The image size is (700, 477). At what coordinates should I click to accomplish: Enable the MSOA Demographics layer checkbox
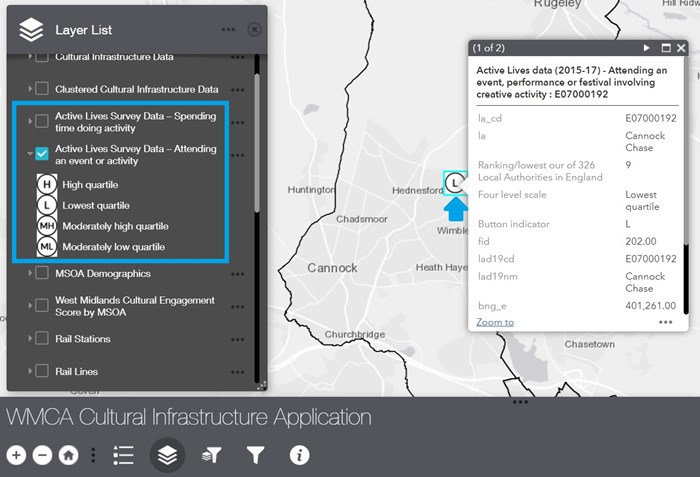pos(42,273)
